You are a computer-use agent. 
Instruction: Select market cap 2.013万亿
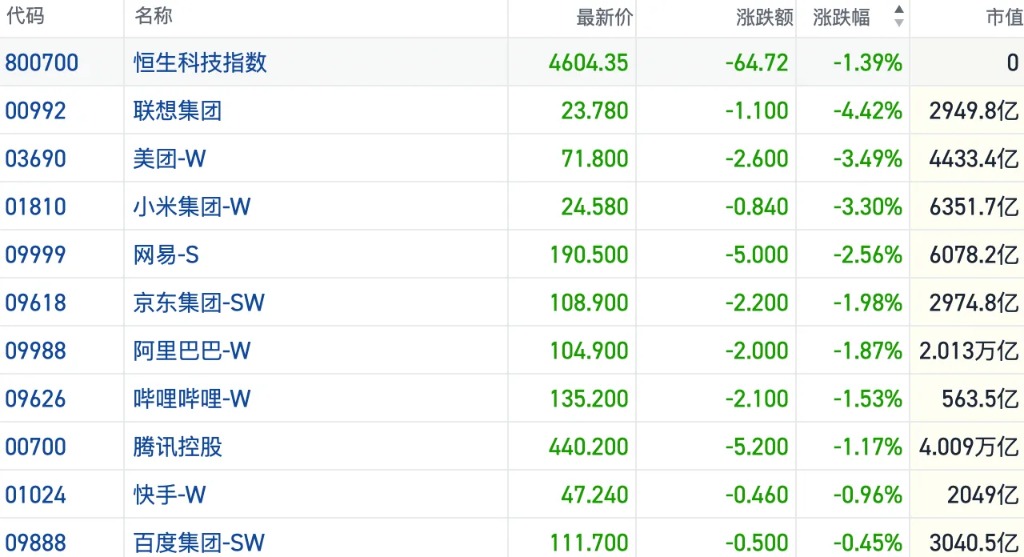pyautogui.click(x=969, y=351)
